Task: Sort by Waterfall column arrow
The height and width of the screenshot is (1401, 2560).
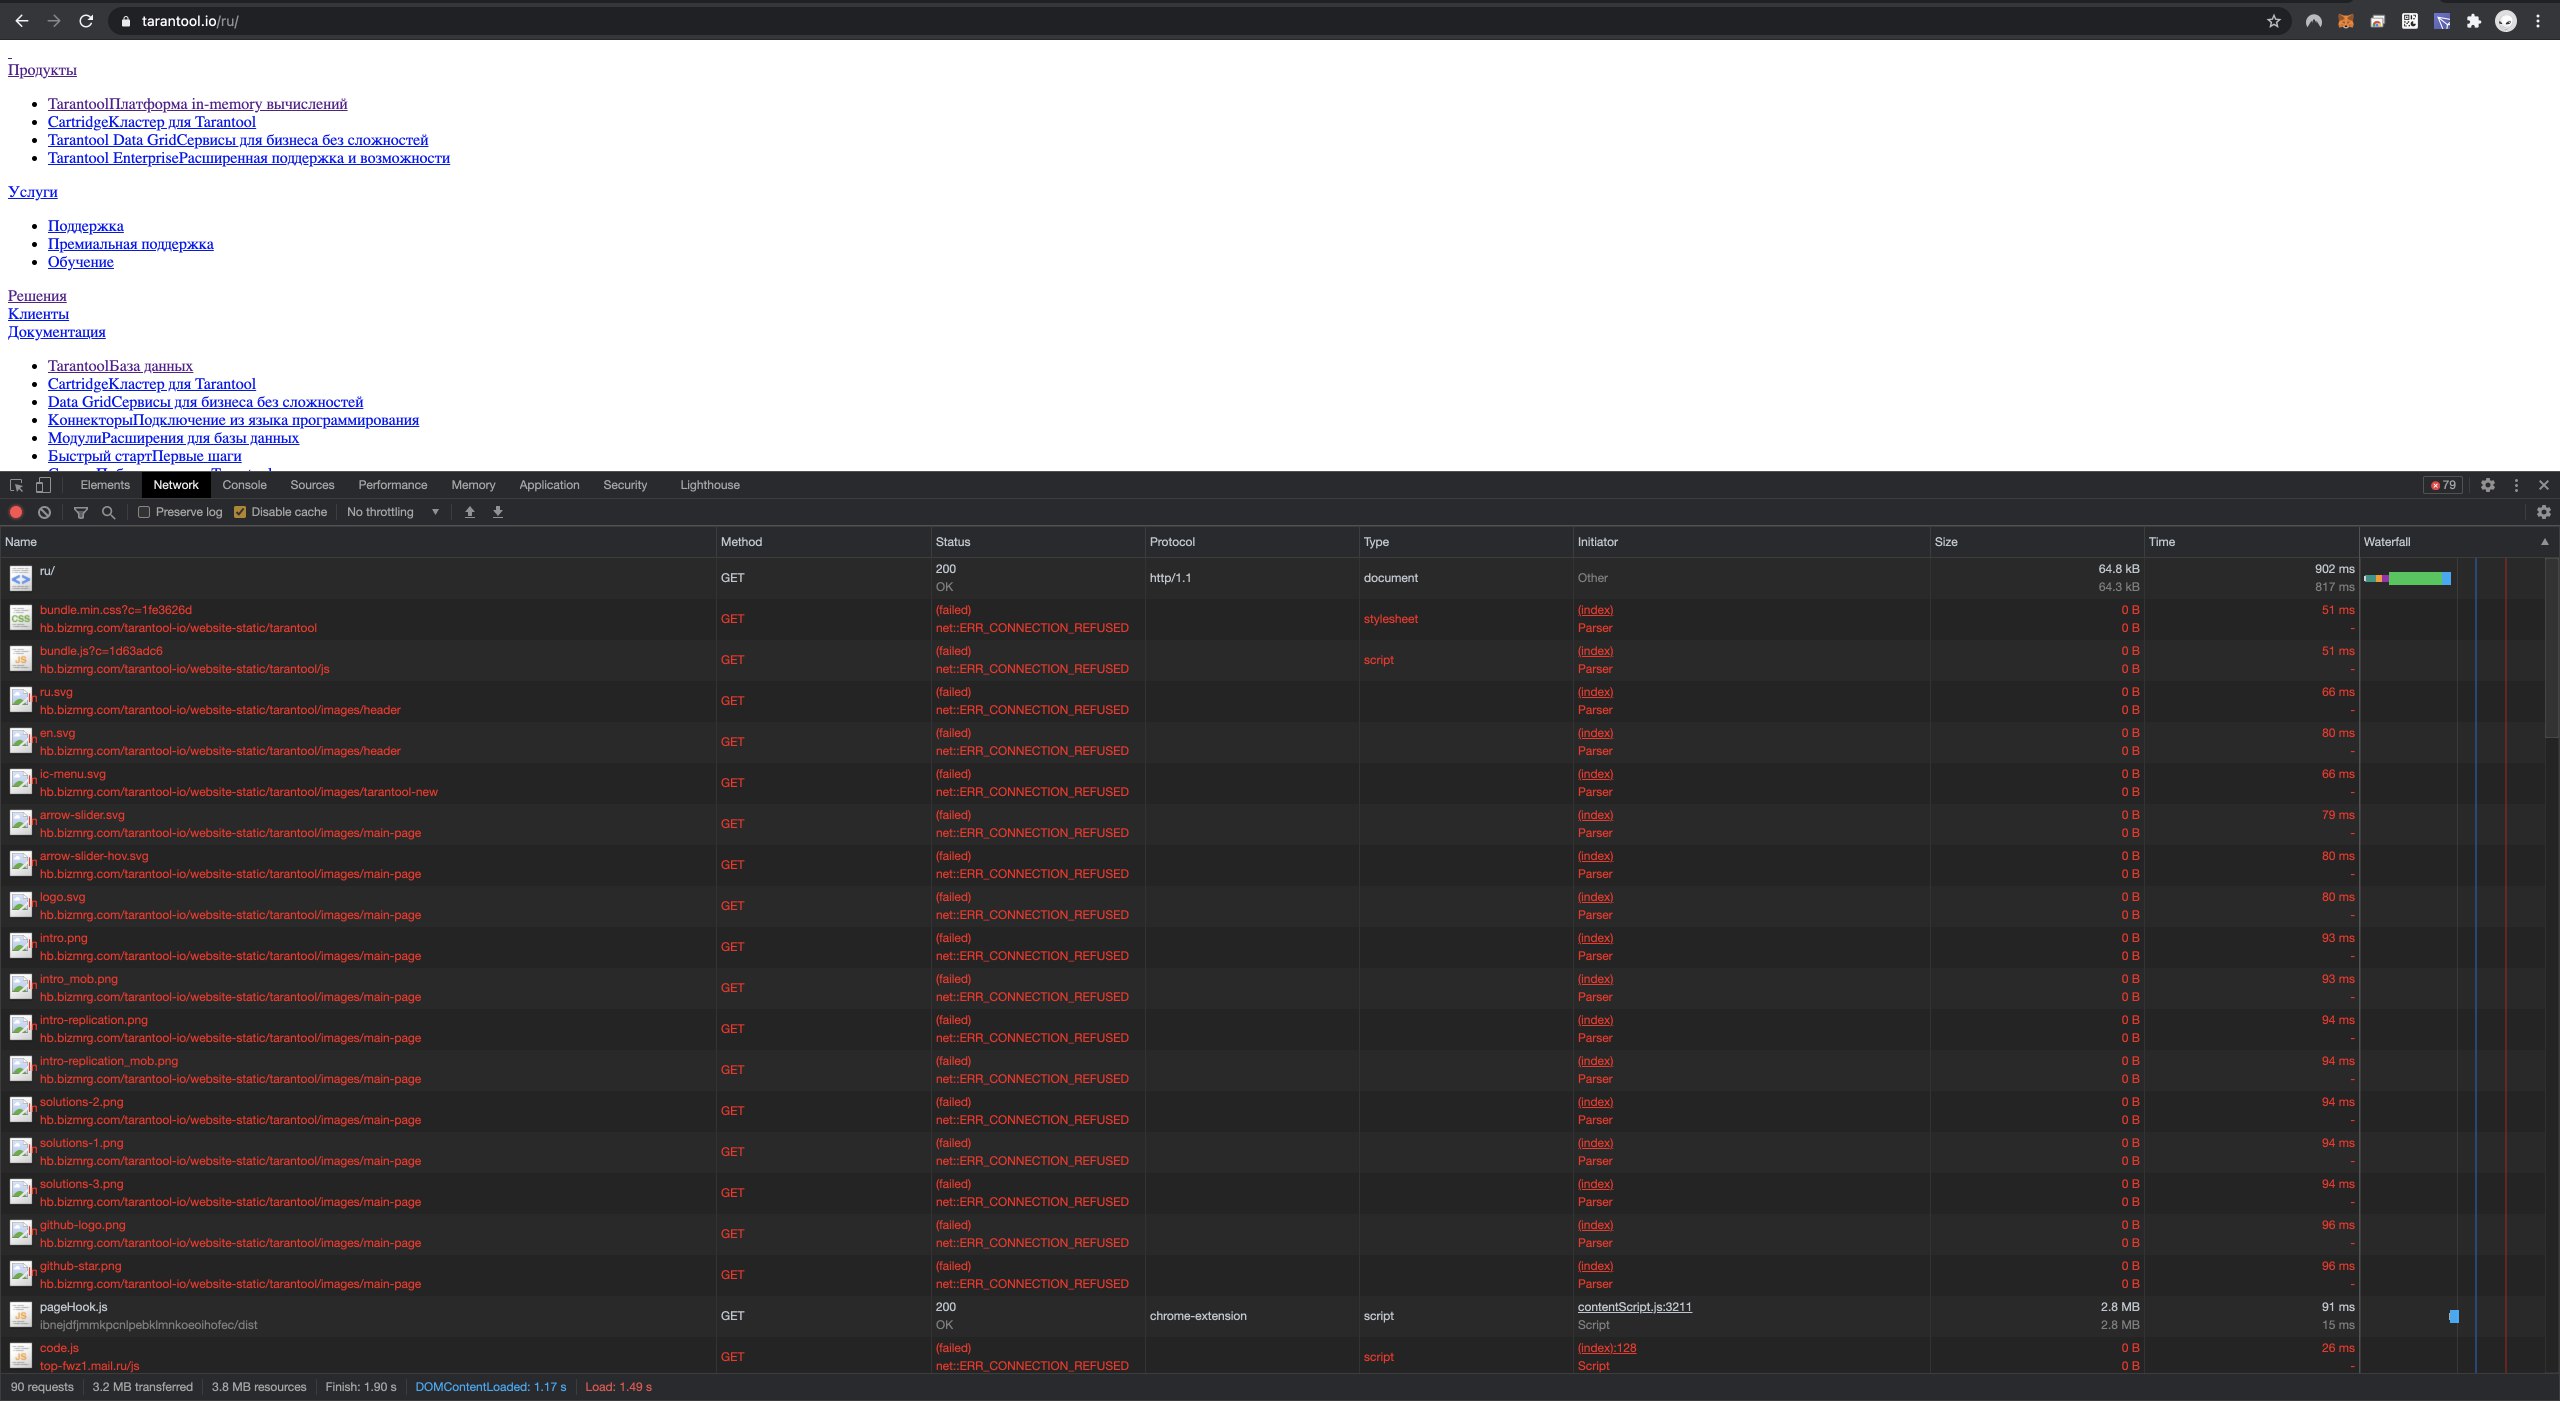Action: 2545,542
